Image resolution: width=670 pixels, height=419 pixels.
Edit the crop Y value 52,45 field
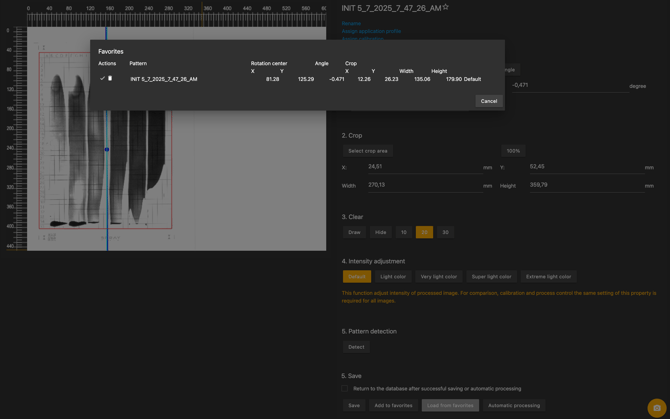point(587,167)
